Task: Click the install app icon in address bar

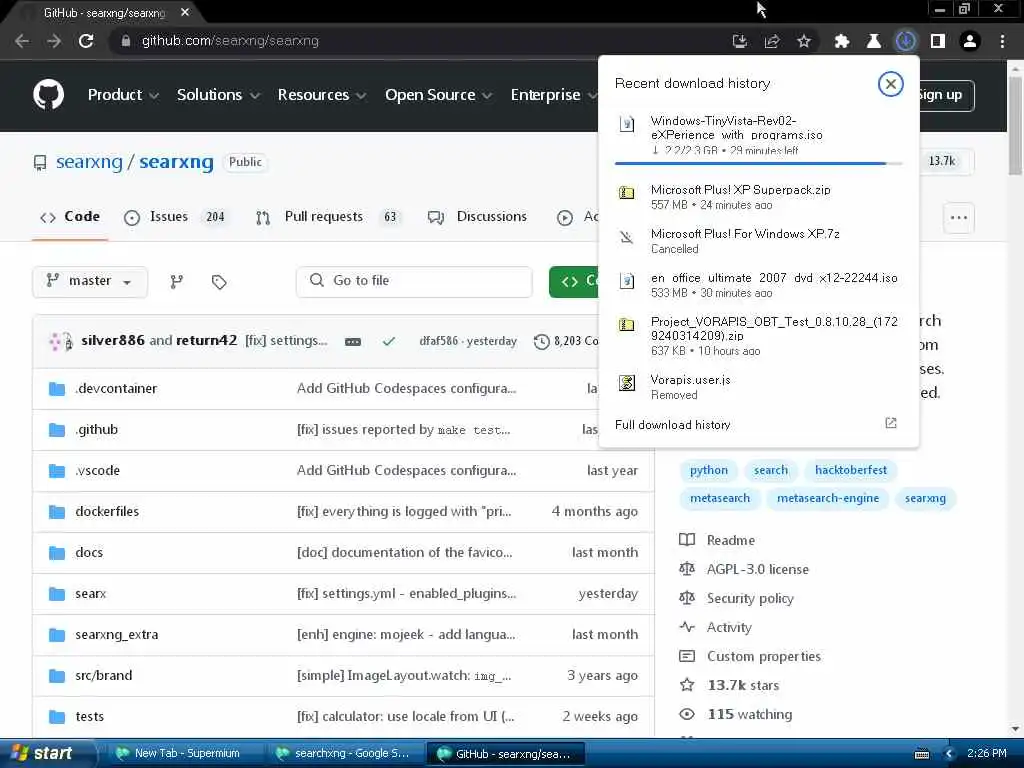Action: click(x=739, y=41)
